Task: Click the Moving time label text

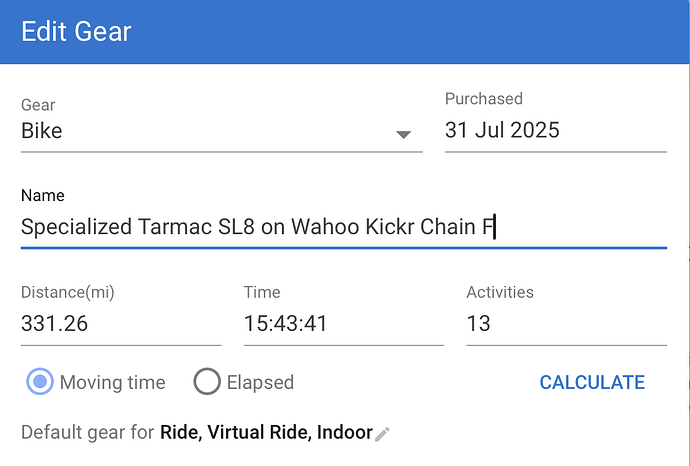Action: pyautogui.click(x=113, y=382)
